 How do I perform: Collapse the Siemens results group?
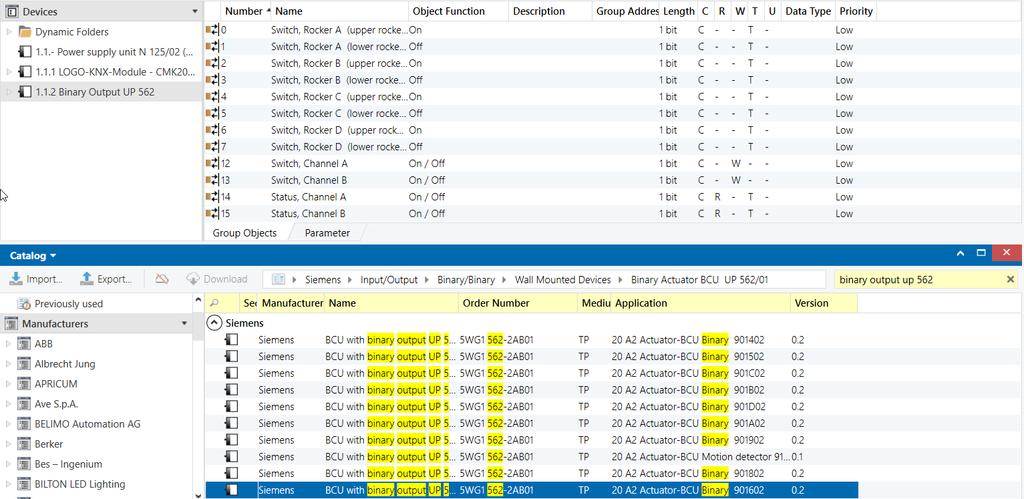214,323
